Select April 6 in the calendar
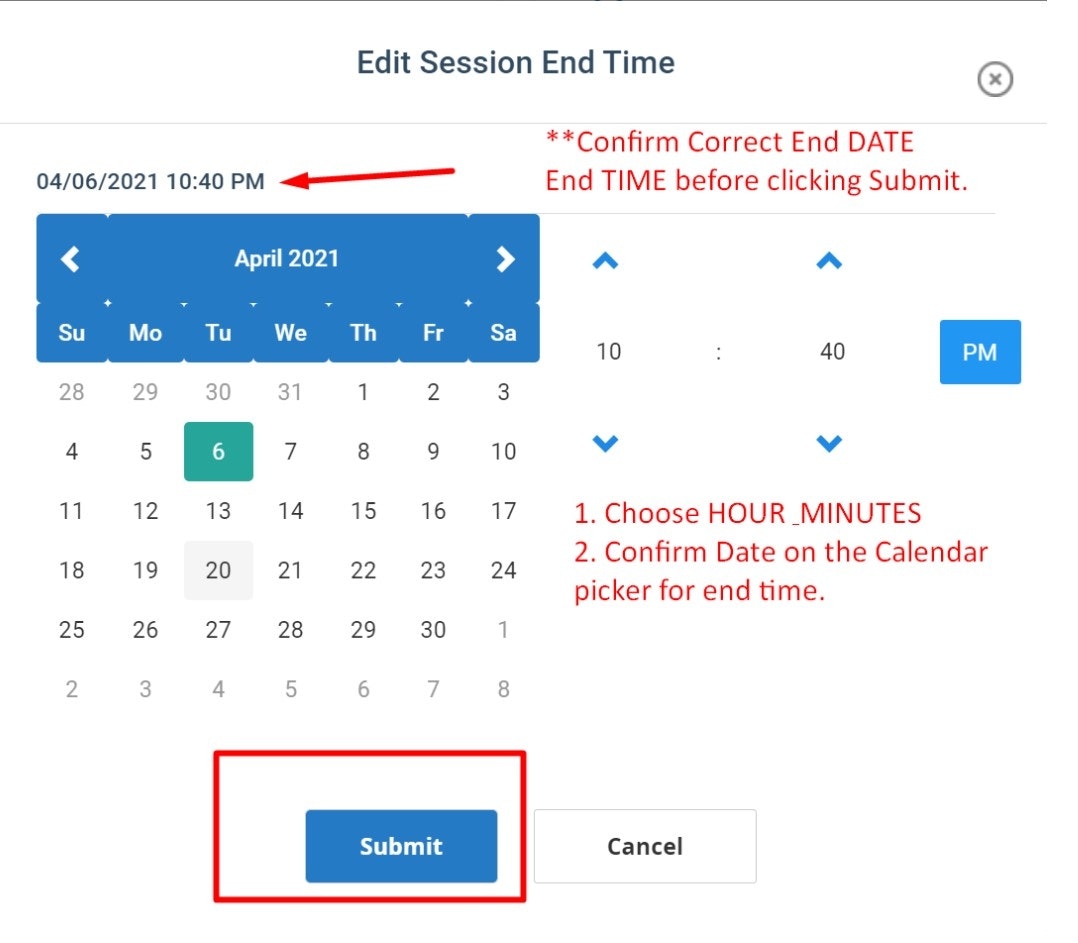1078x943 pixels. point(218,452)
